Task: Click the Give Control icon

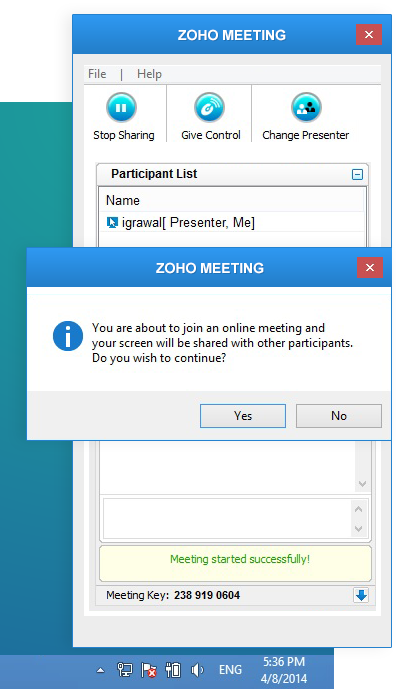Action: point(210,107)
